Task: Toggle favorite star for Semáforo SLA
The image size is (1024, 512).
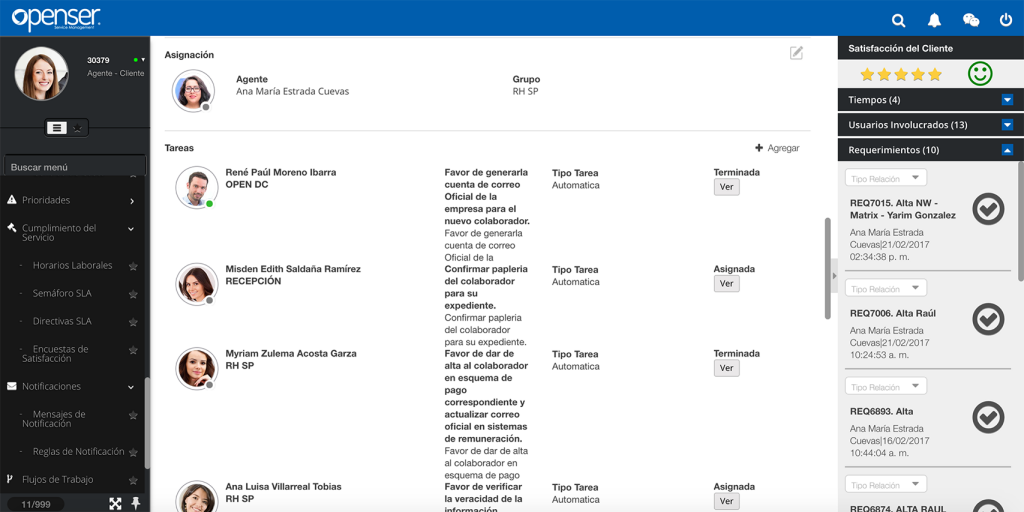Action: click(x=133, y=294)
